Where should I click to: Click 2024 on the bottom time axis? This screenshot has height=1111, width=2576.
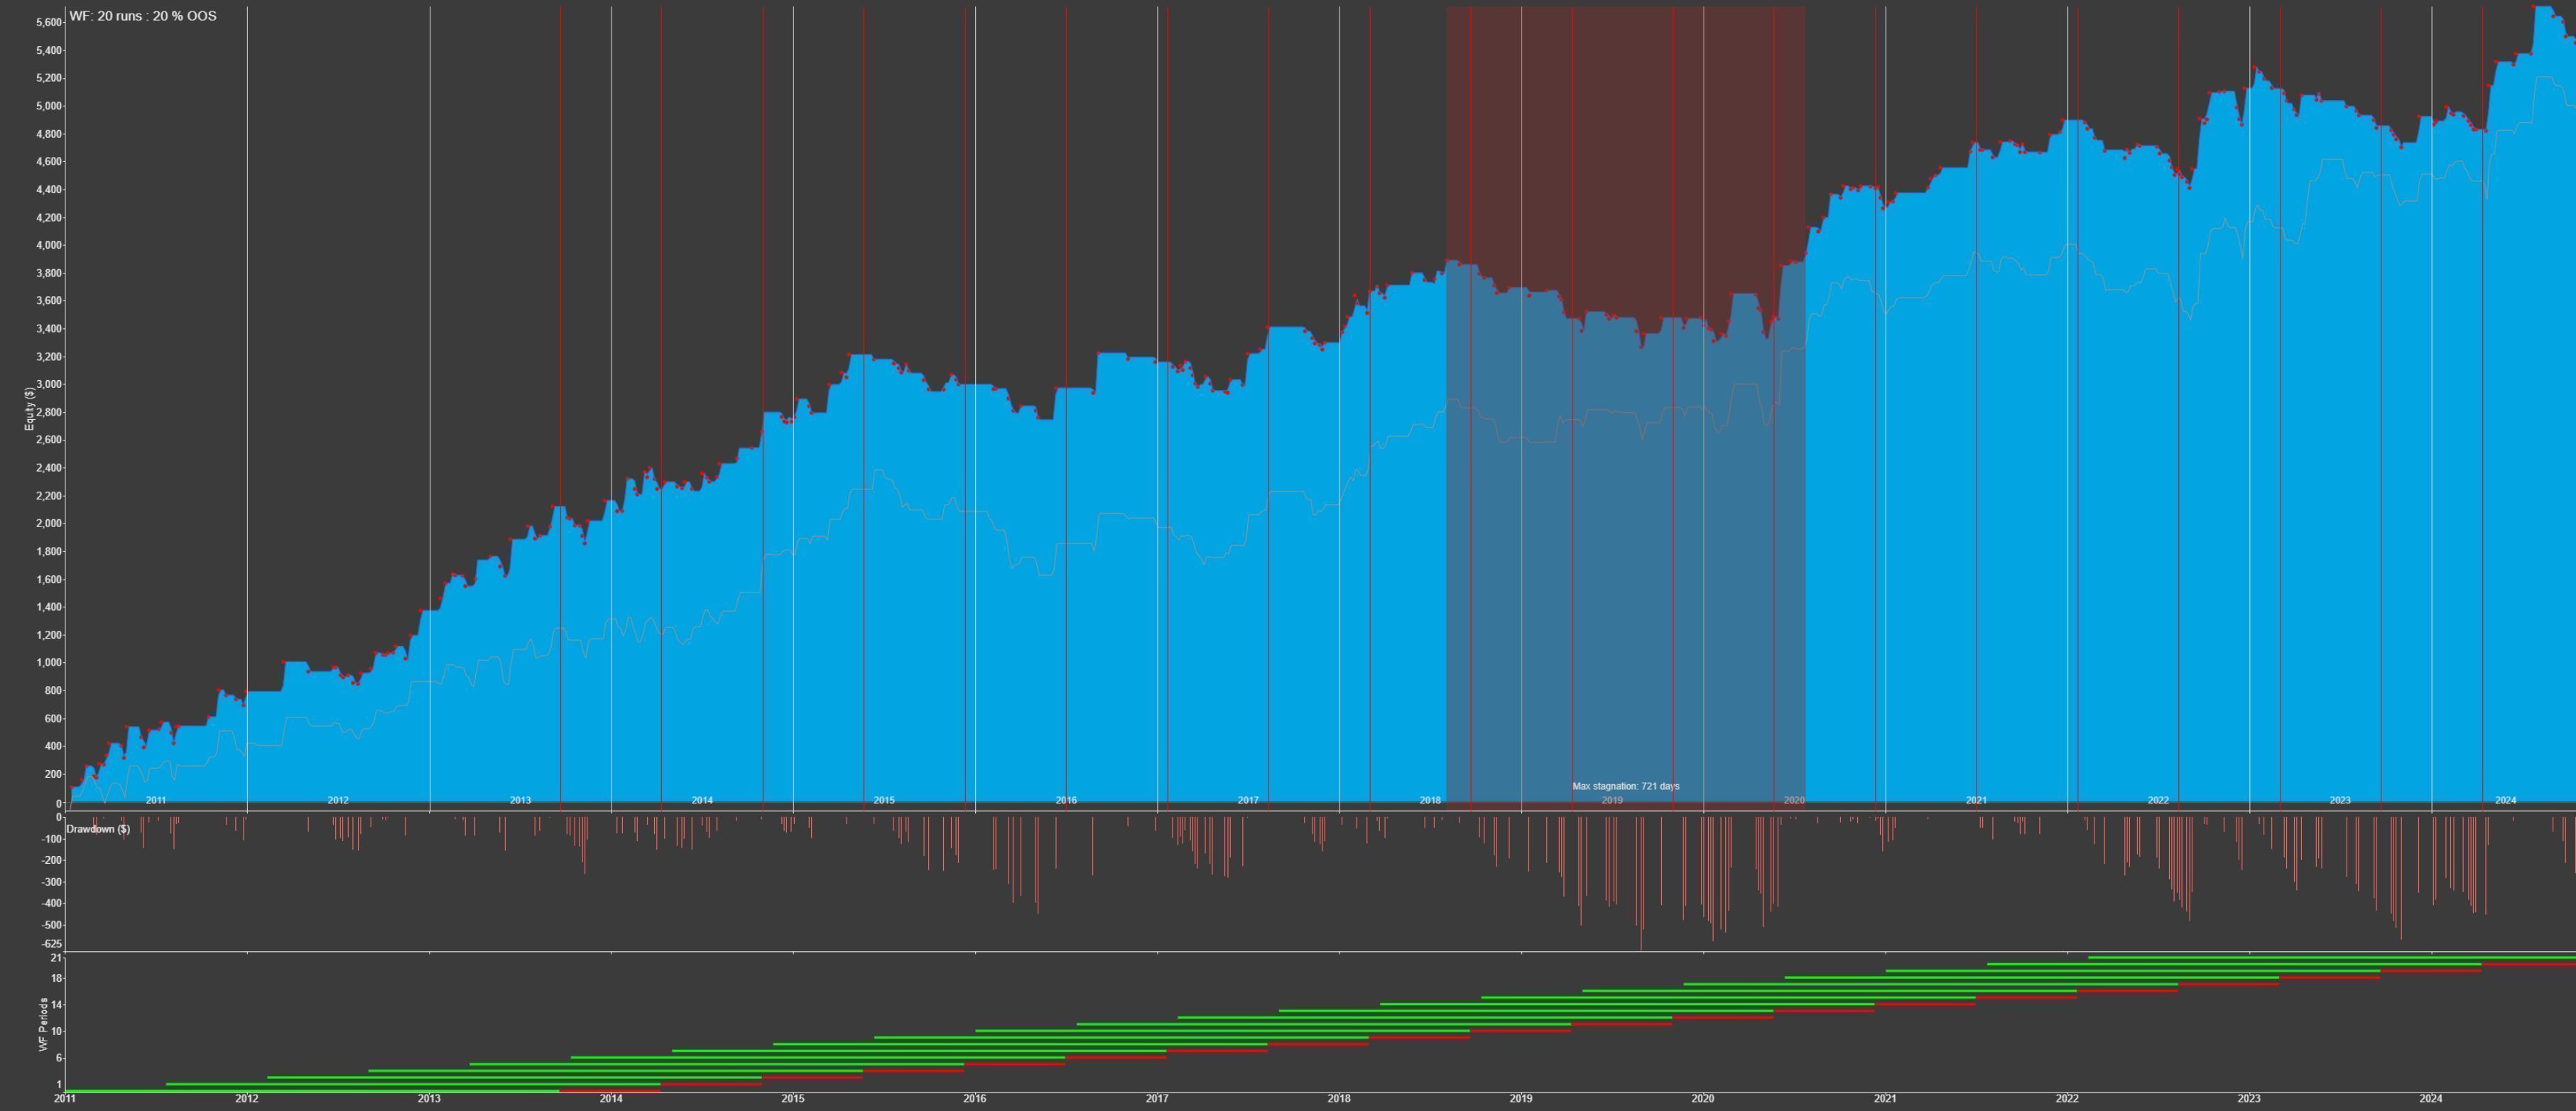tap(2431, 1099)
